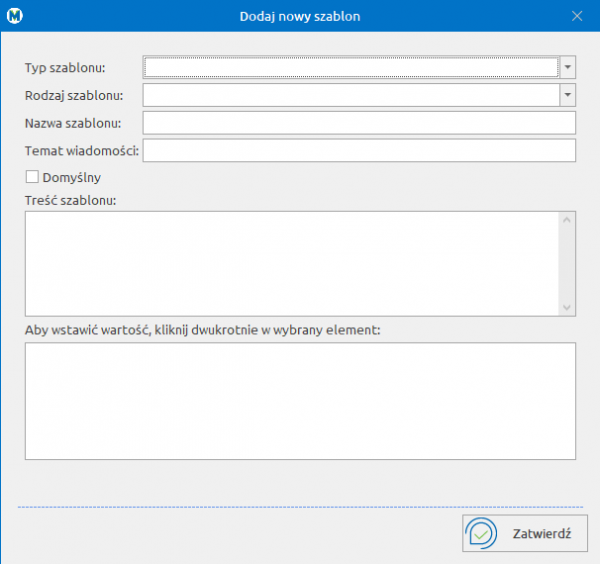
Task: Click the M application logo icon
Action: [x=15, y=16]
